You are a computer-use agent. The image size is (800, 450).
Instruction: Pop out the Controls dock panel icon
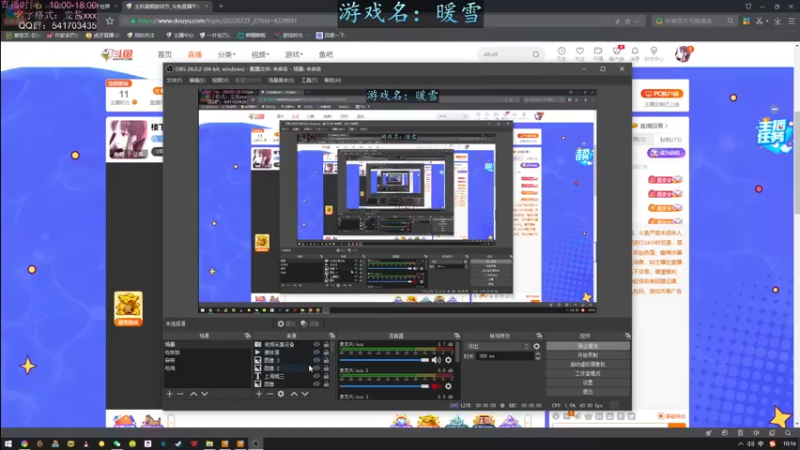(x=628, y=336)
